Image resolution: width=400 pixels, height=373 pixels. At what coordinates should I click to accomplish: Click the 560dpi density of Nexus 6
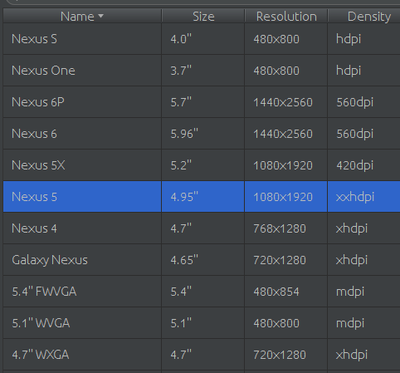(364, 134)
